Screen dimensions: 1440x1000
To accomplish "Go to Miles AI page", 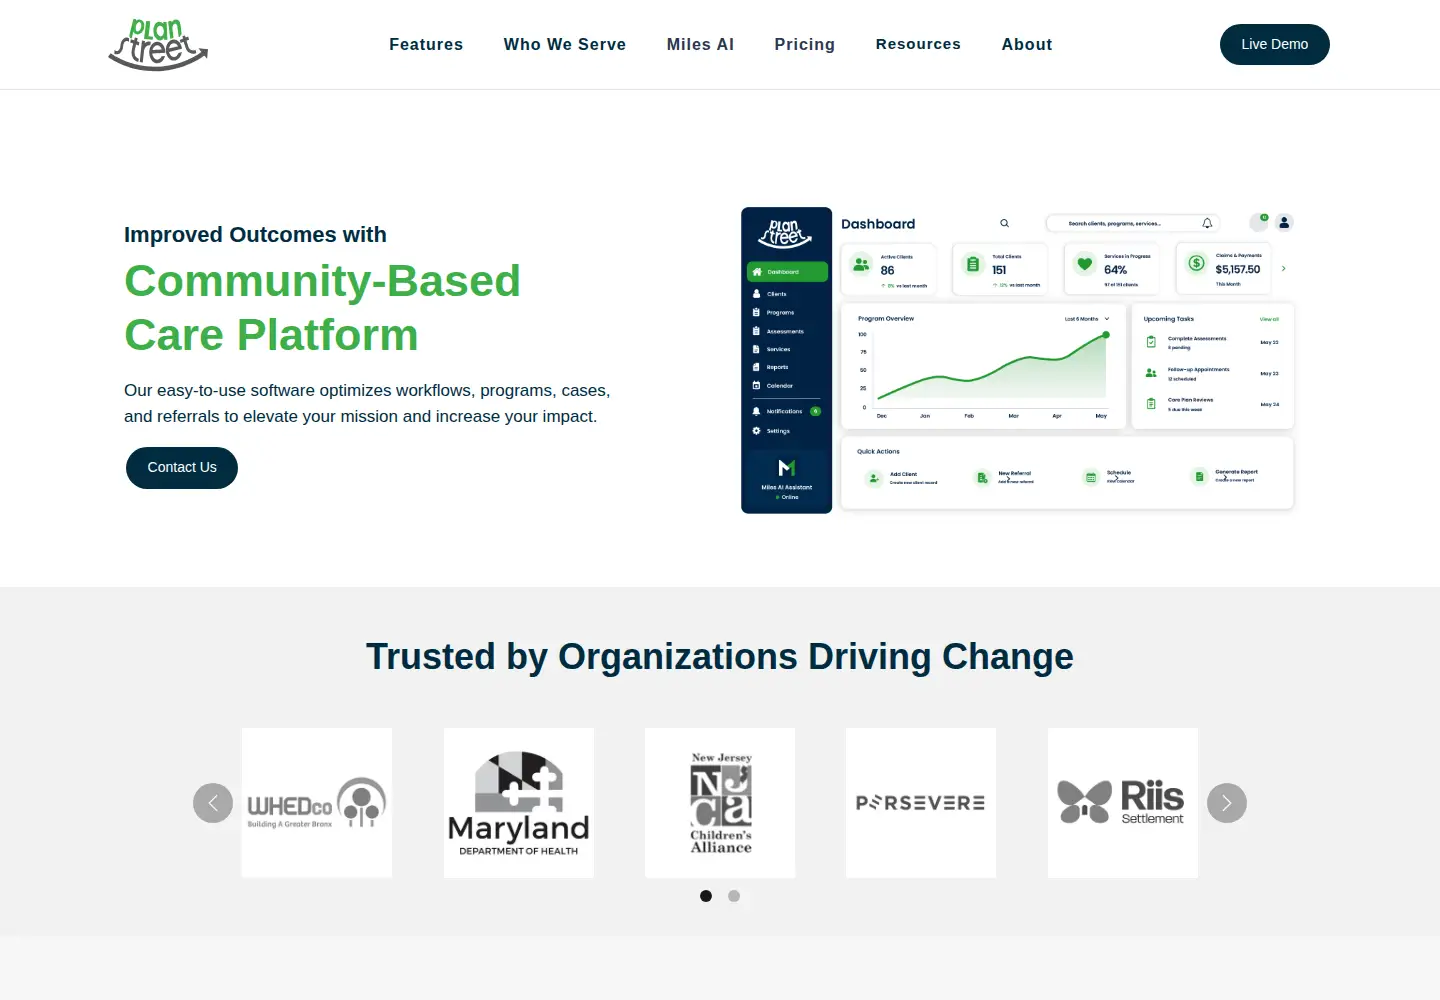I will 700,45.
